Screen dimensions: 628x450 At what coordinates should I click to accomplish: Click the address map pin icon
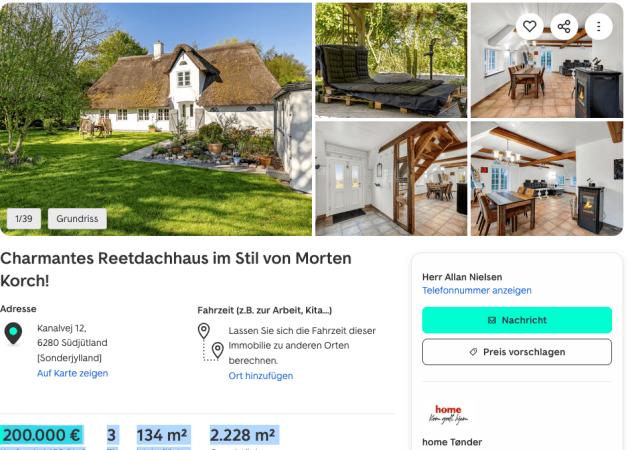click(13, 333)
